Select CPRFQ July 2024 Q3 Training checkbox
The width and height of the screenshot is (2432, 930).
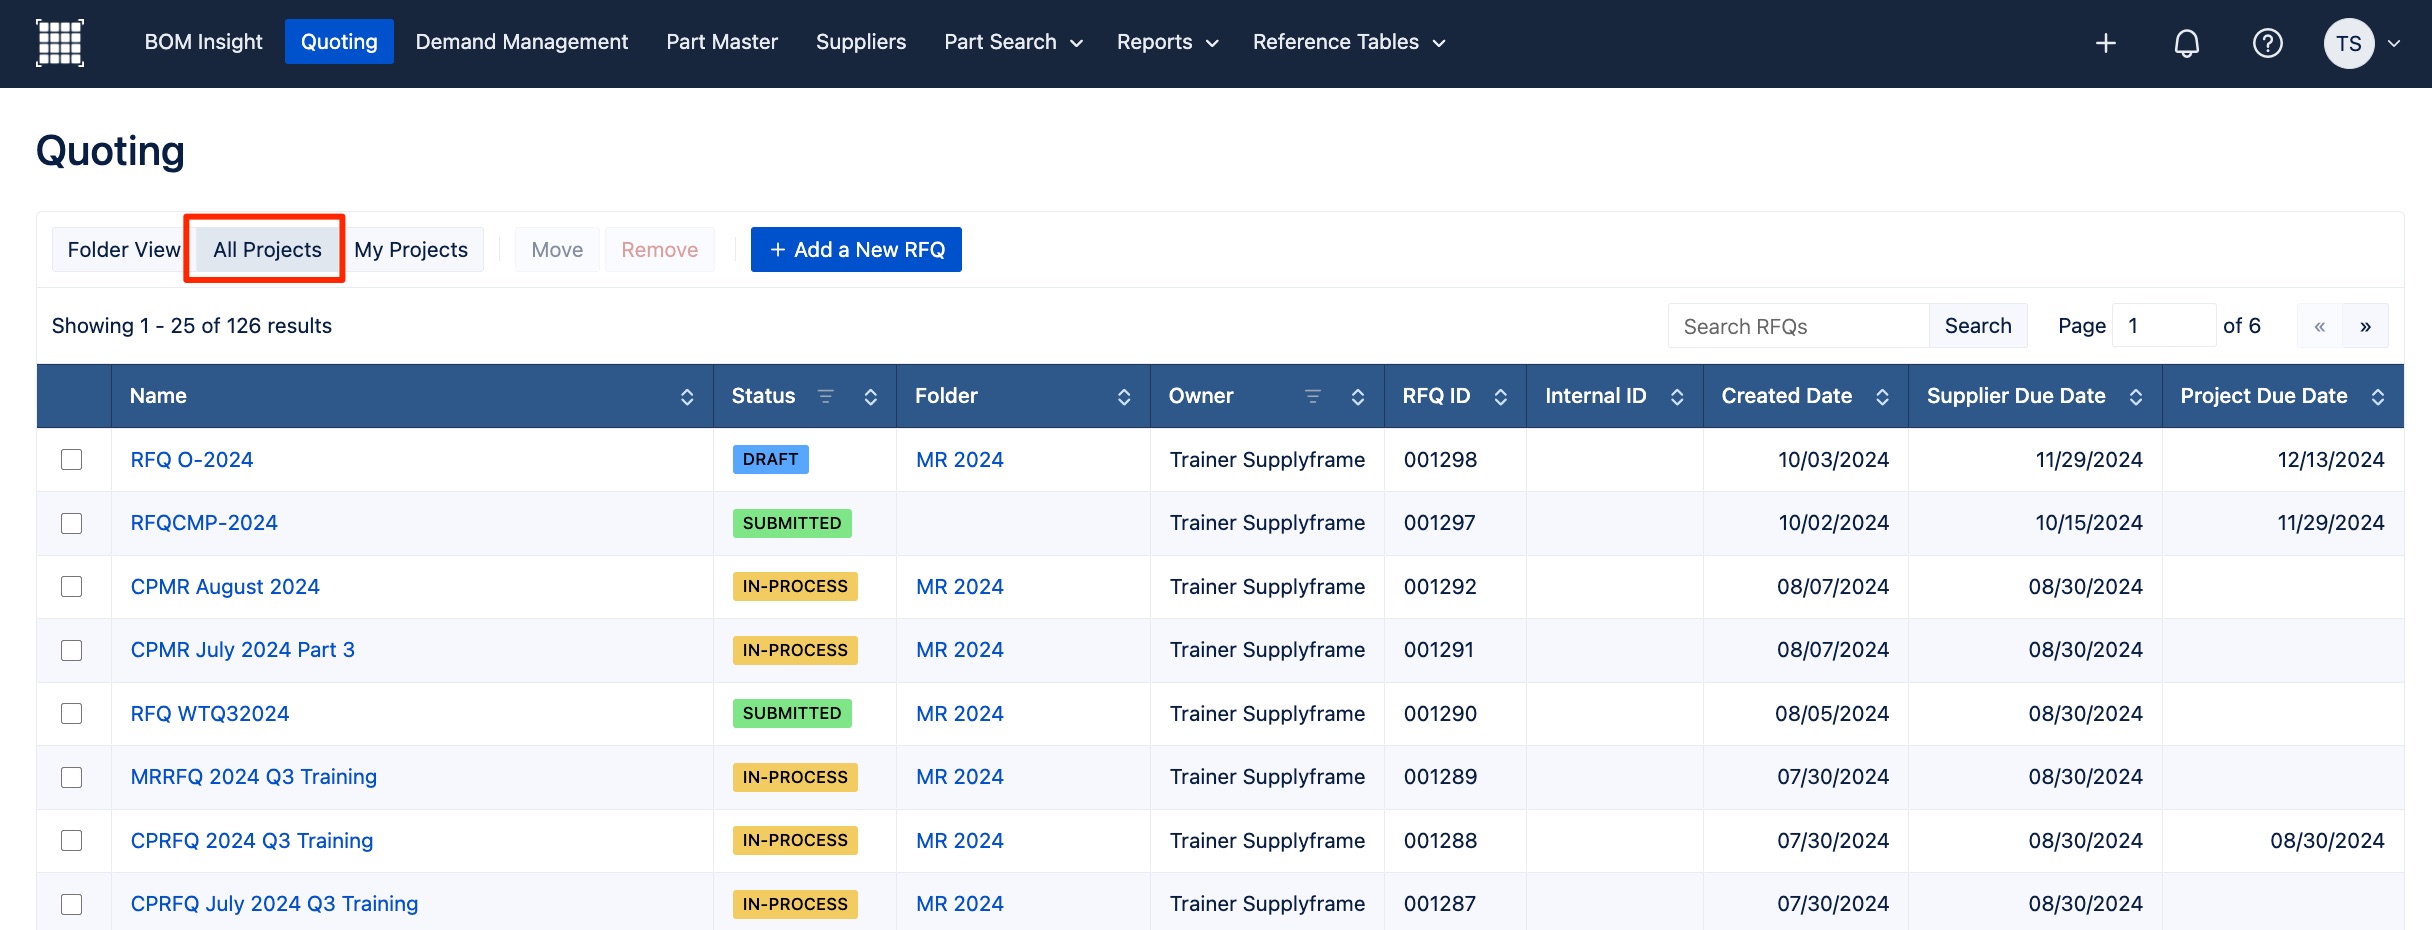click(72, 904)
